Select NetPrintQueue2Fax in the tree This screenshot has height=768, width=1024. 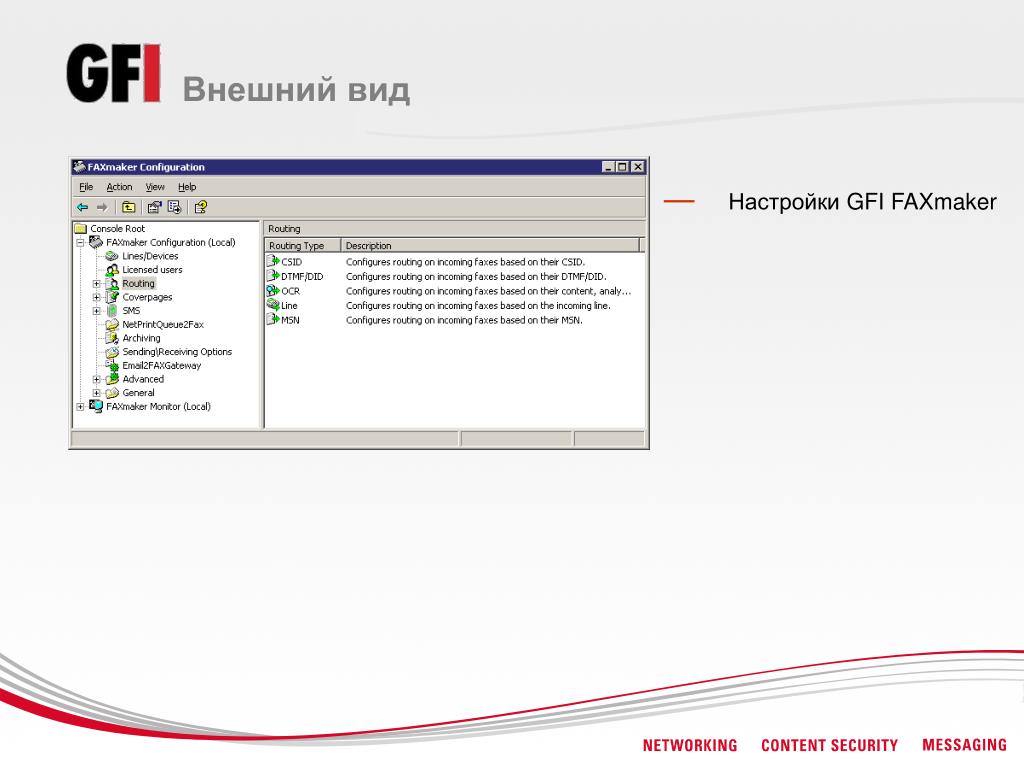point(163,325)
